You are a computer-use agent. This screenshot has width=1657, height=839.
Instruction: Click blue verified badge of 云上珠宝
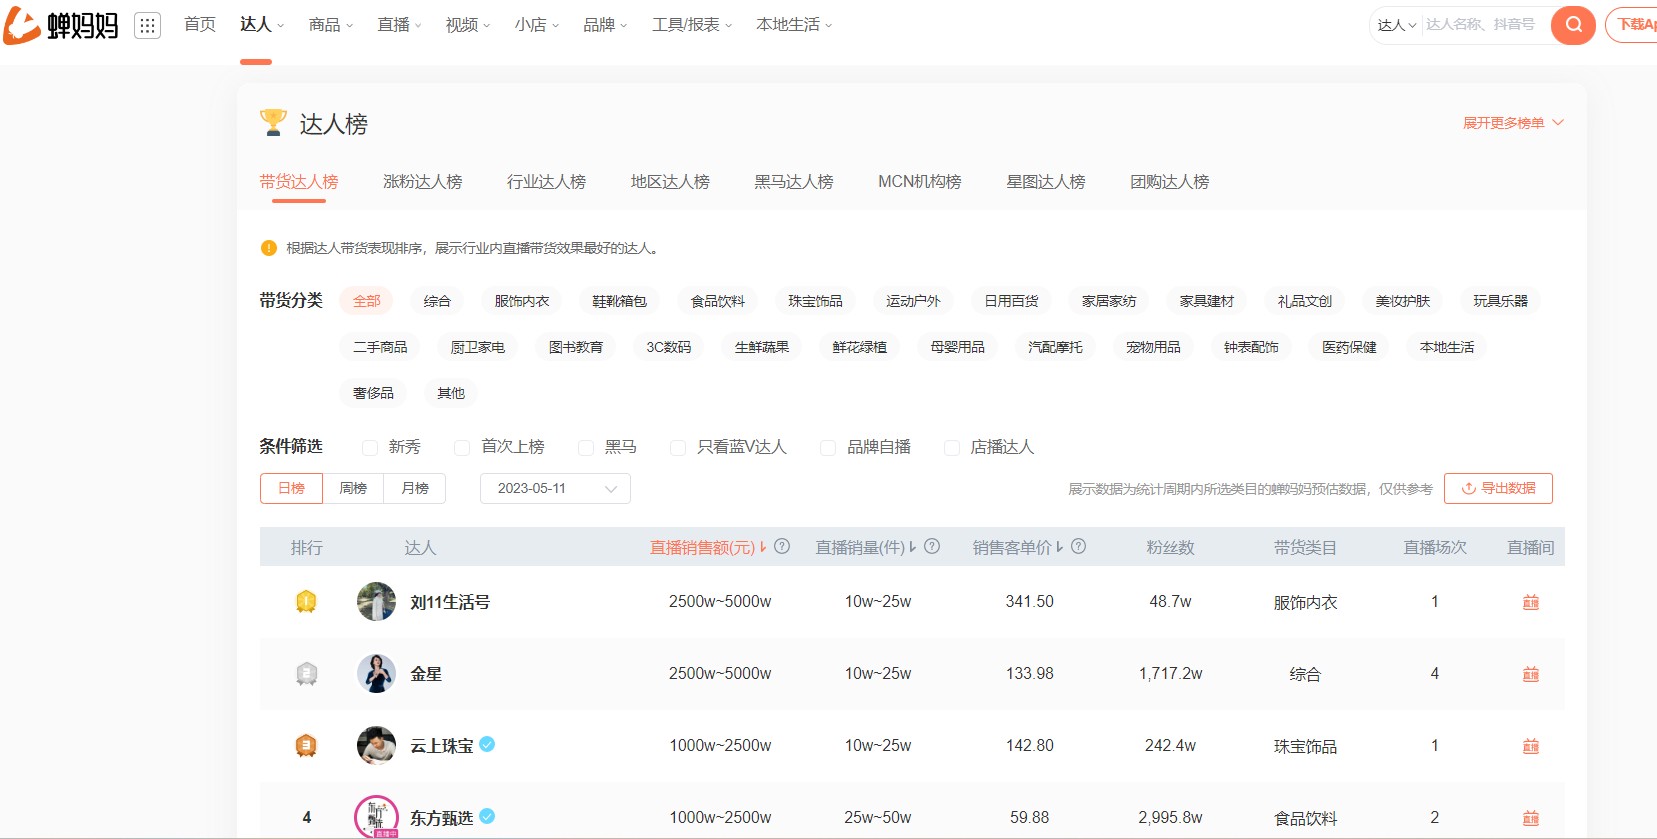click(x=487, y=744)
